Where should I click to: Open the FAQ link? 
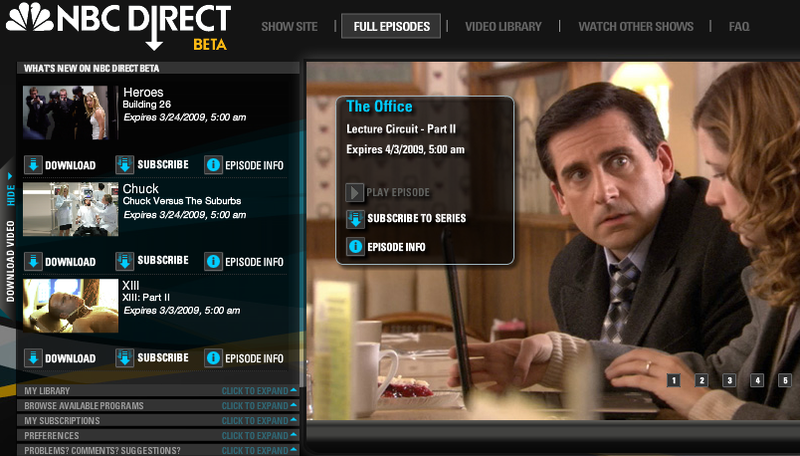(739, 27)
